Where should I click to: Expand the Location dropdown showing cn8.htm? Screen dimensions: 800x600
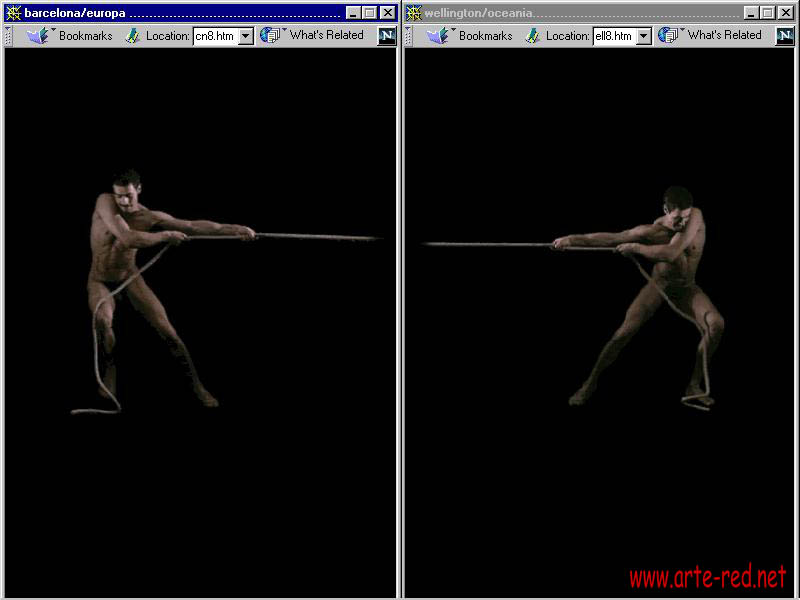246,36
